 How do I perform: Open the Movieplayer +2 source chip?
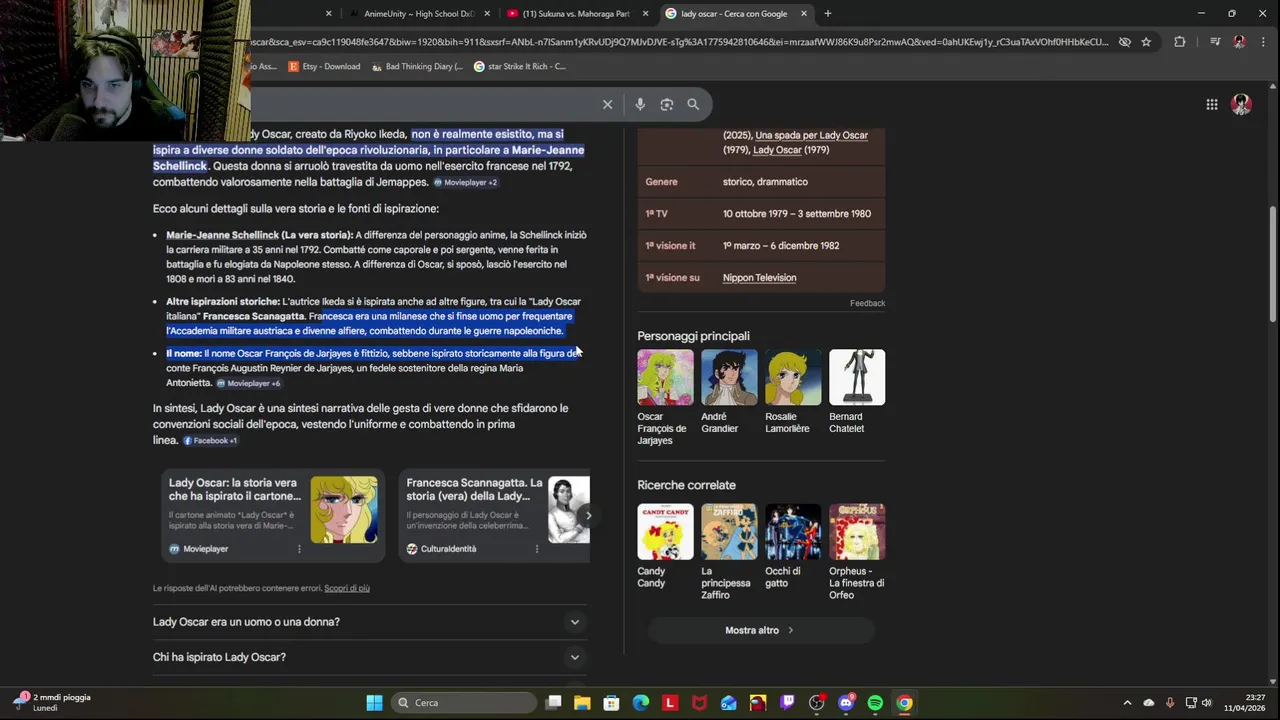tap(465, 183)
